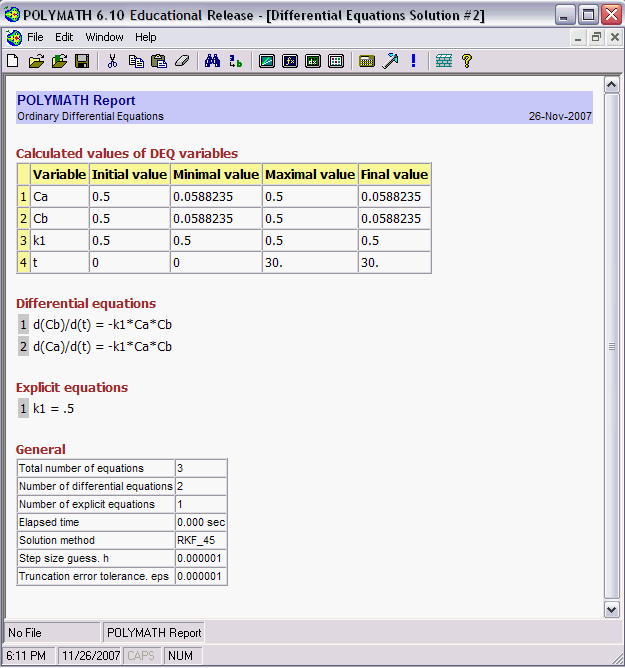Click the Paste clipboard icon
This screenshot has height=668, width=625.
coord(158,61)
